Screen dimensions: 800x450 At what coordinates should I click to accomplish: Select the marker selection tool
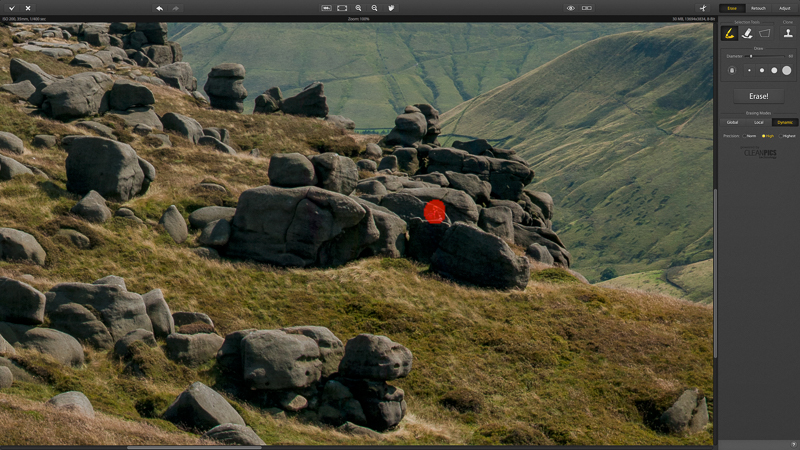729,33
